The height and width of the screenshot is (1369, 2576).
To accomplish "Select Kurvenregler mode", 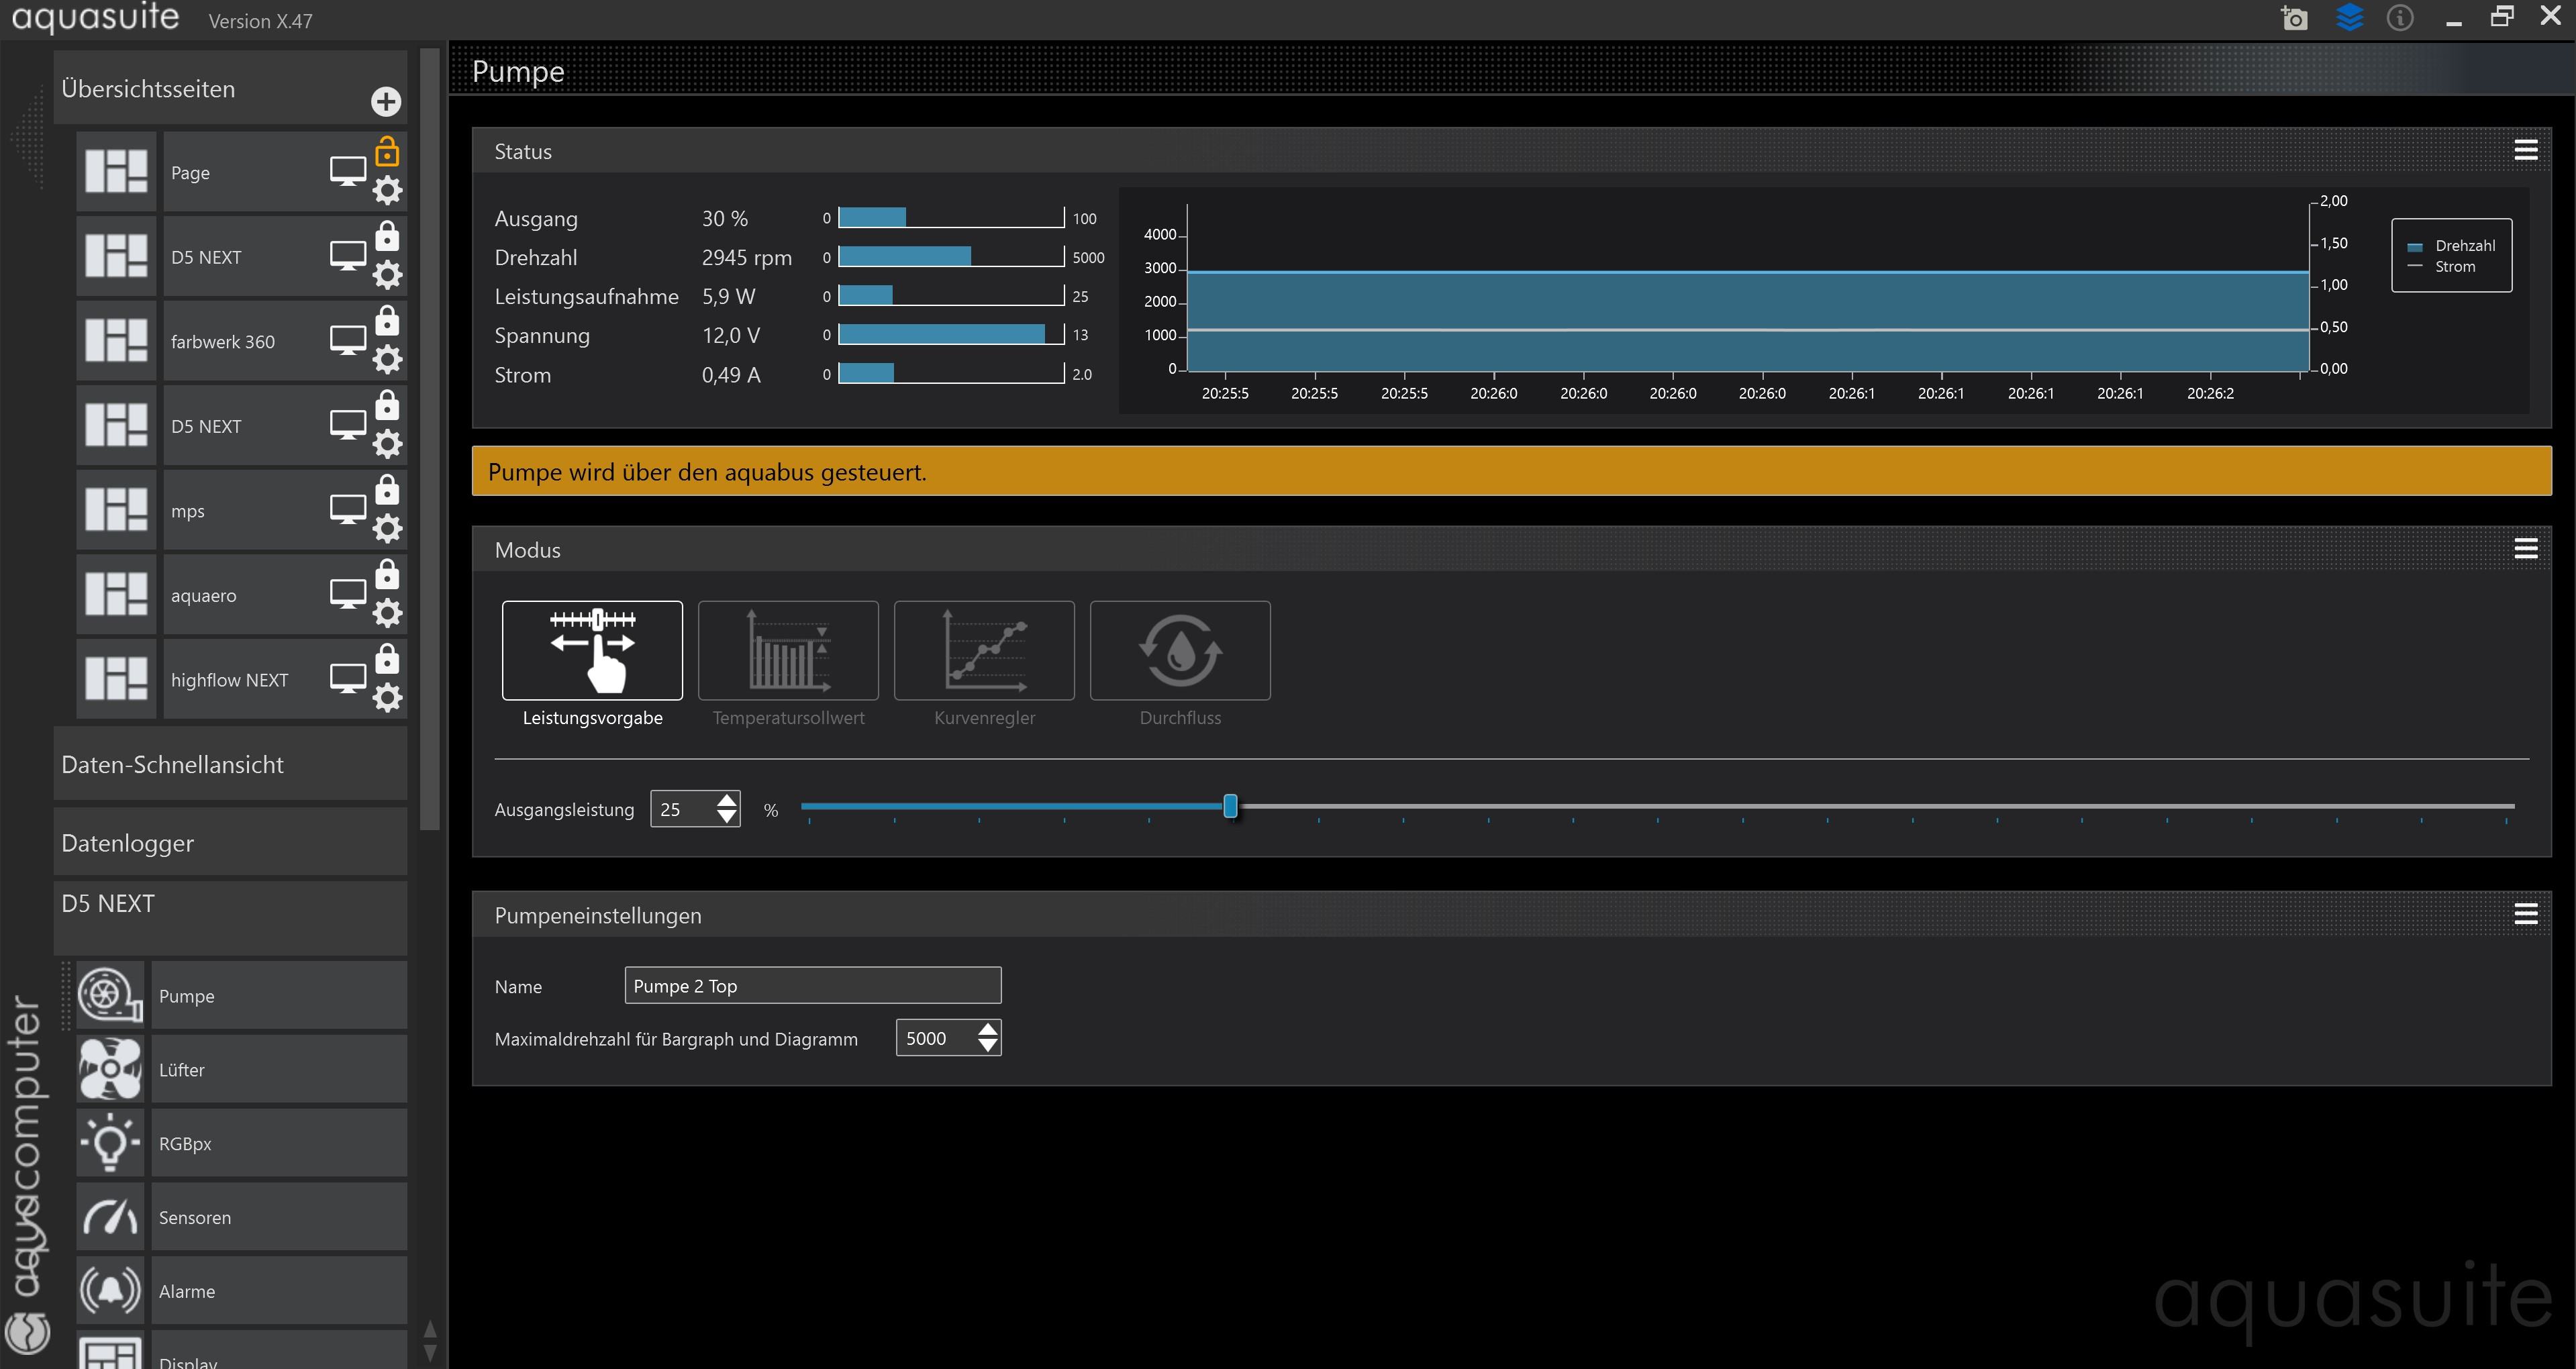I will pyautogui.click(x=984, y=650).
